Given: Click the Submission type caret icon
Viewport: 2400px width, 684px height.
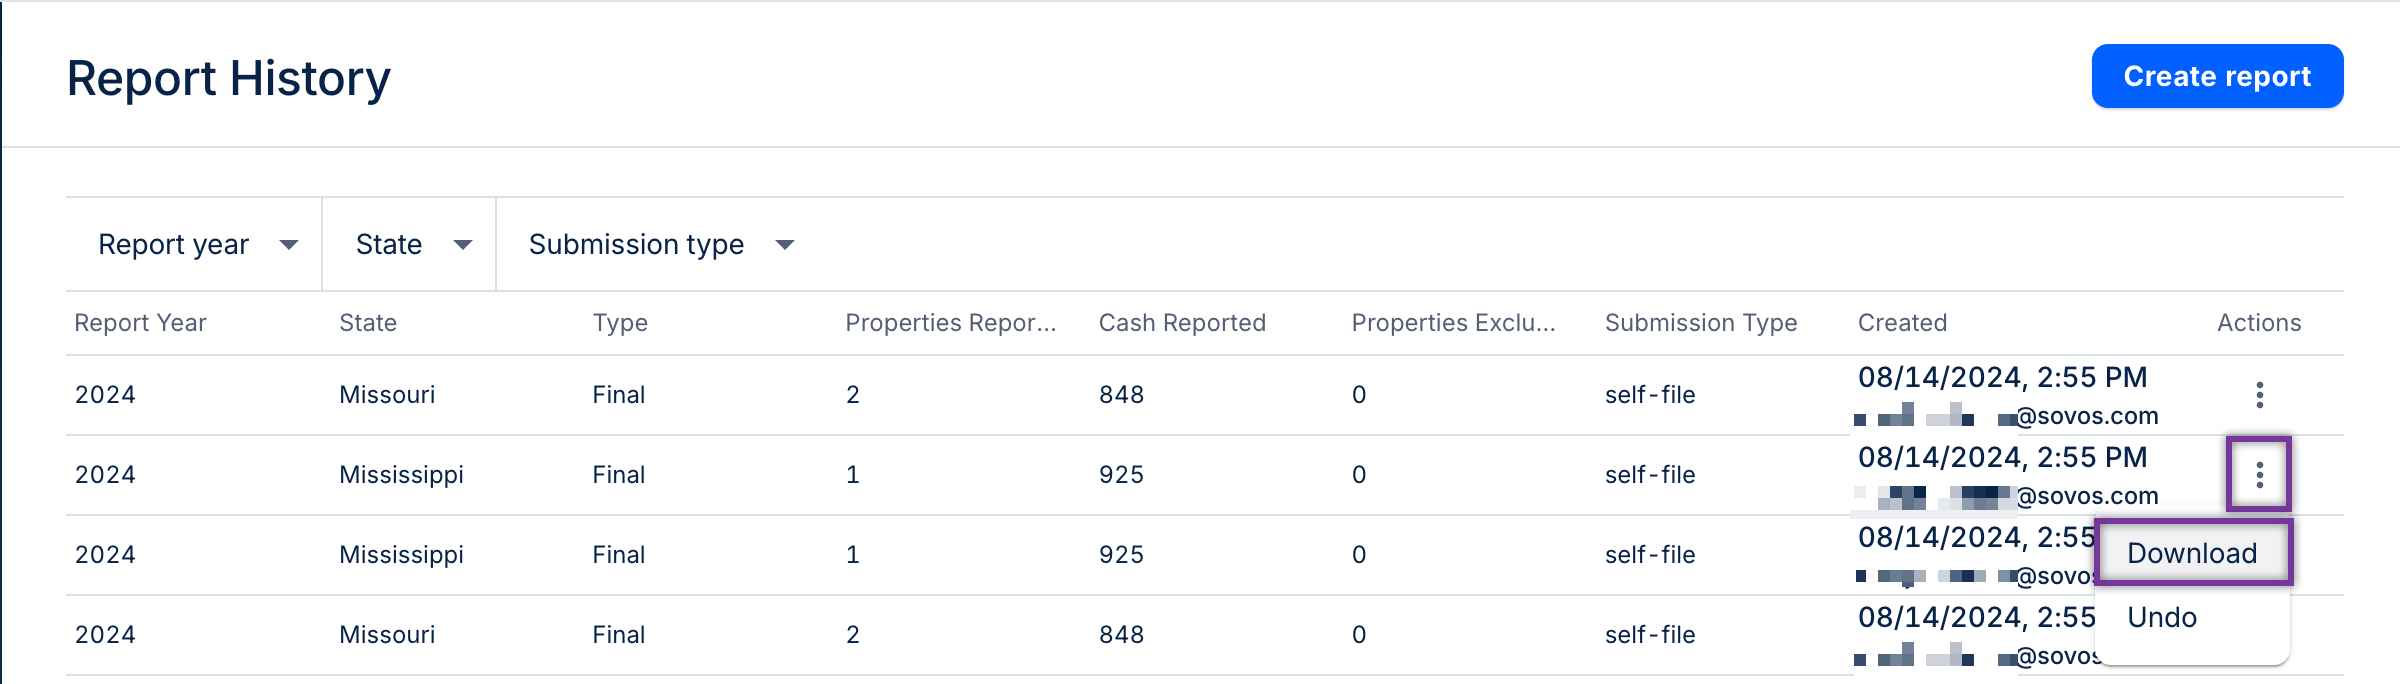Looking at the screenshot, I should click(x=785, y=245).
